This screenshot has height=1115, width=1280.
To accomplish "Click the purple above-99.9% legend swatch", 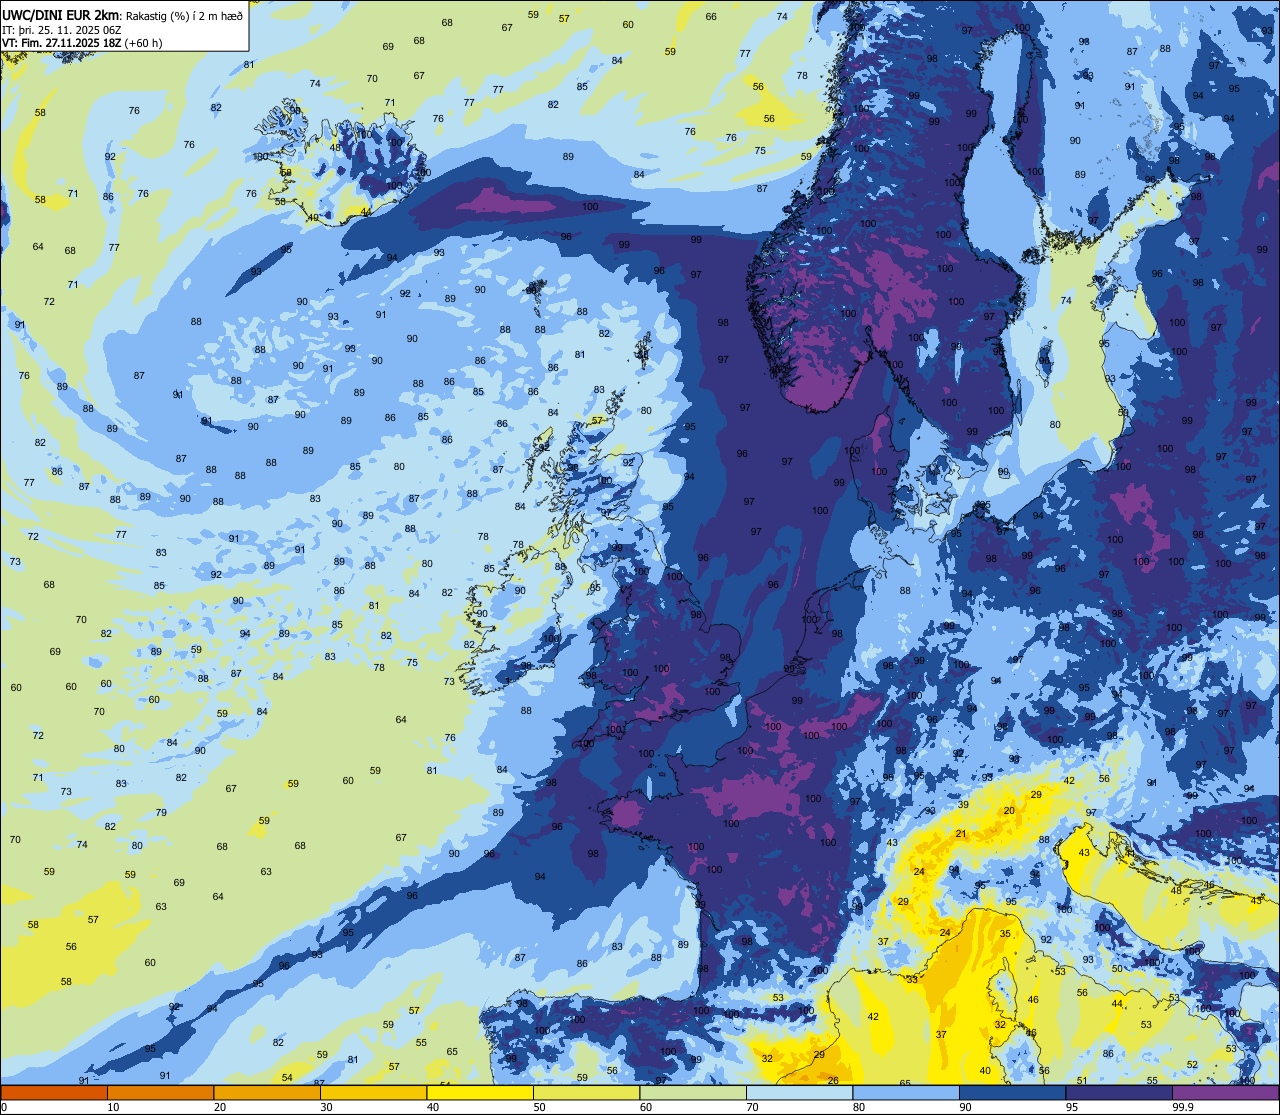I will click(1225, 1093).
